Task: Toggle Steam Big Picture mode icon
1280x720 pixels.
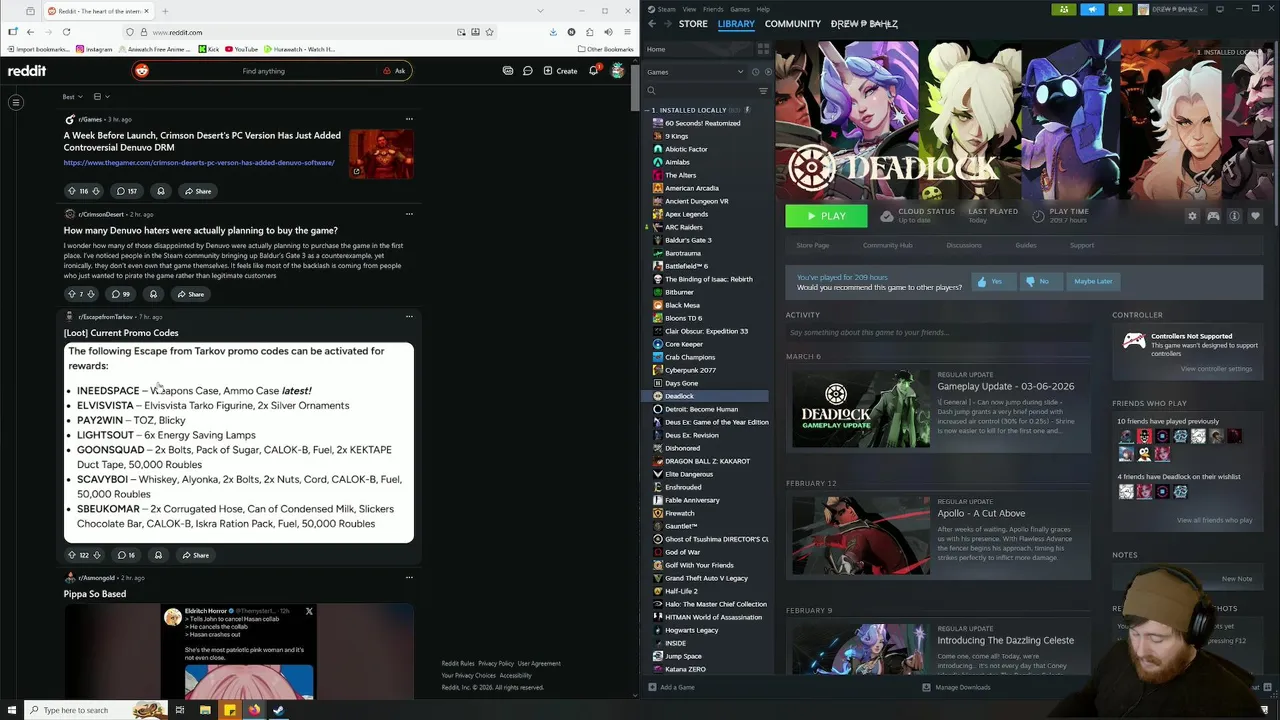Action: (x=1219, y=9)
